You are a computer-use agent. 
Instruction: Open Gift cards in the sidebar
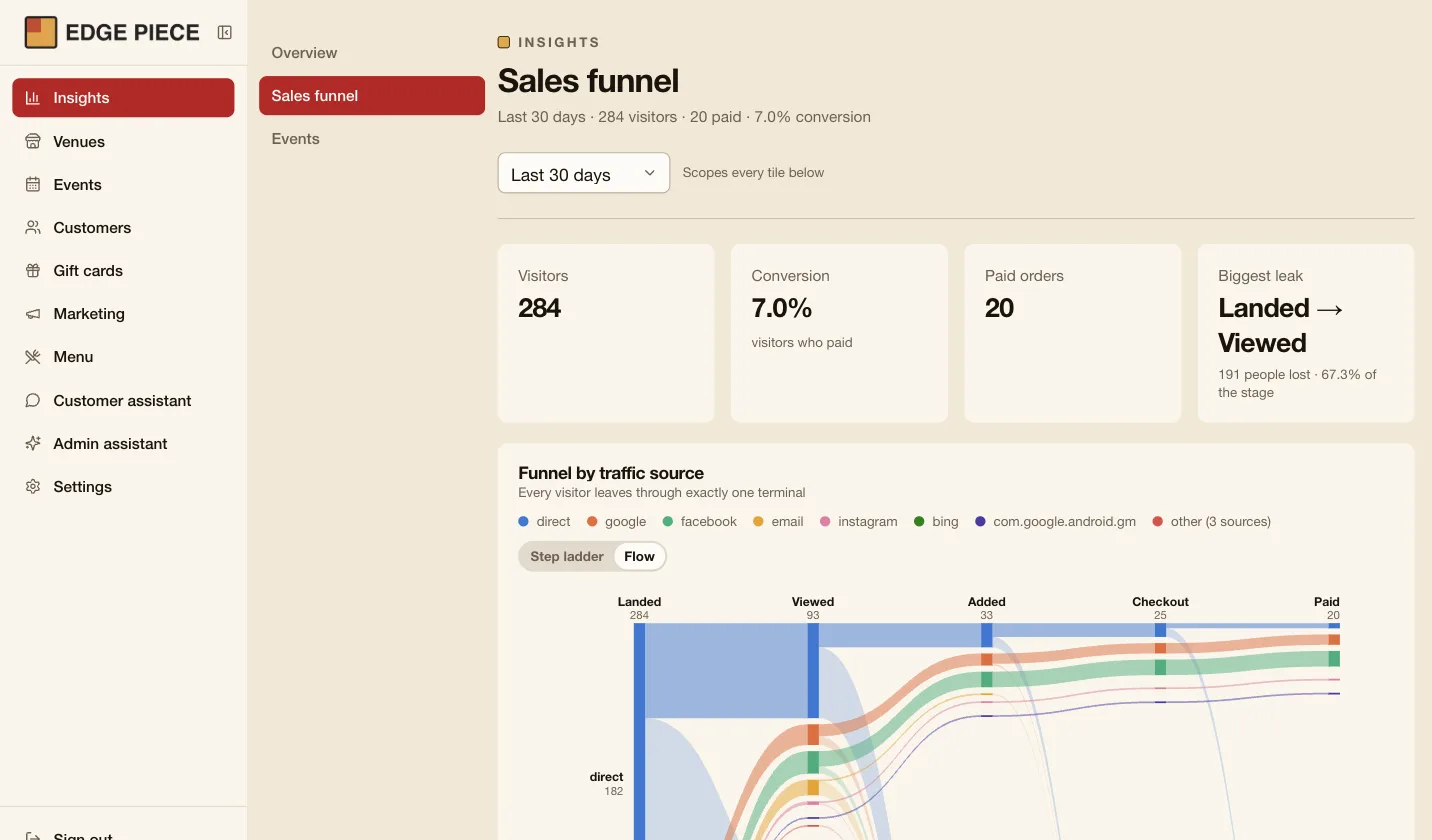(123, 270)
